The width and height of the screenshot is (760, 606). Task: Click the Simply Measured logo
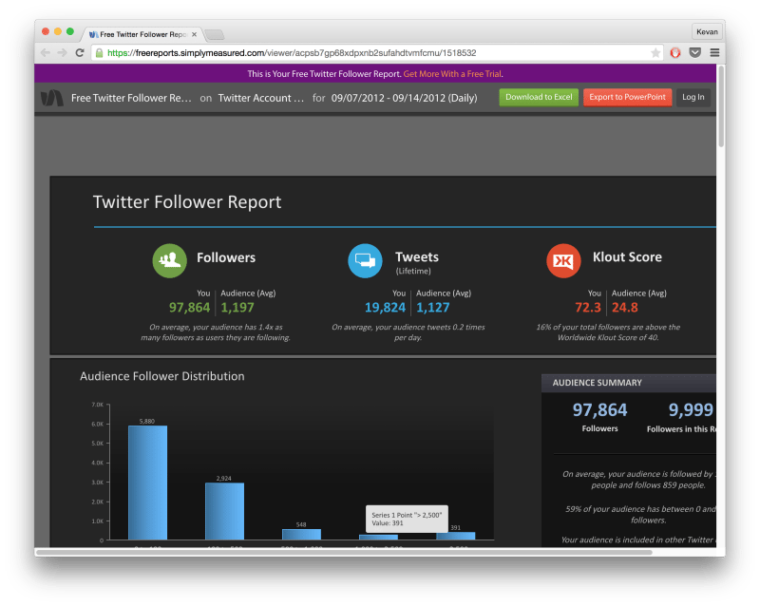click(x=52, y=98)
